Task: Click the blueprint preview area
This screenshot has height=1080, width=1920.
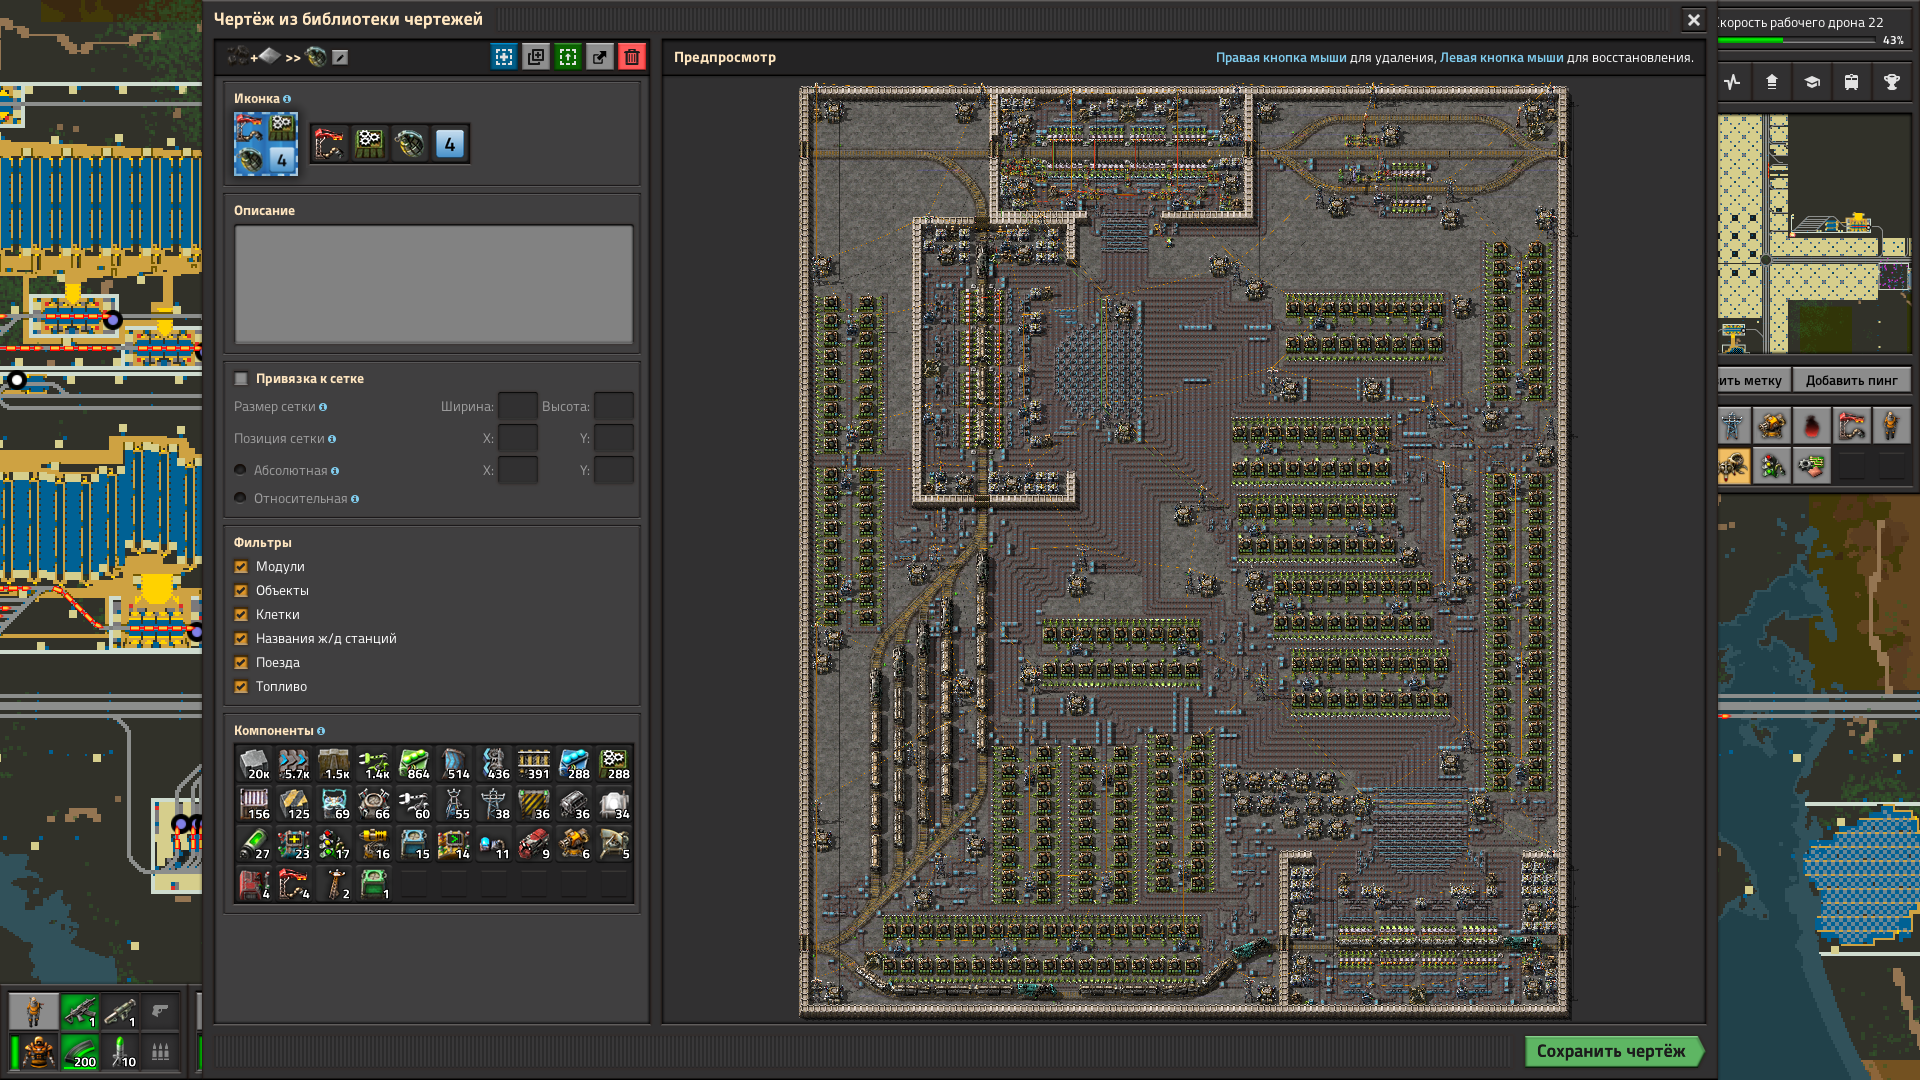Action: pyautogui.click(x=1184, y=551)
